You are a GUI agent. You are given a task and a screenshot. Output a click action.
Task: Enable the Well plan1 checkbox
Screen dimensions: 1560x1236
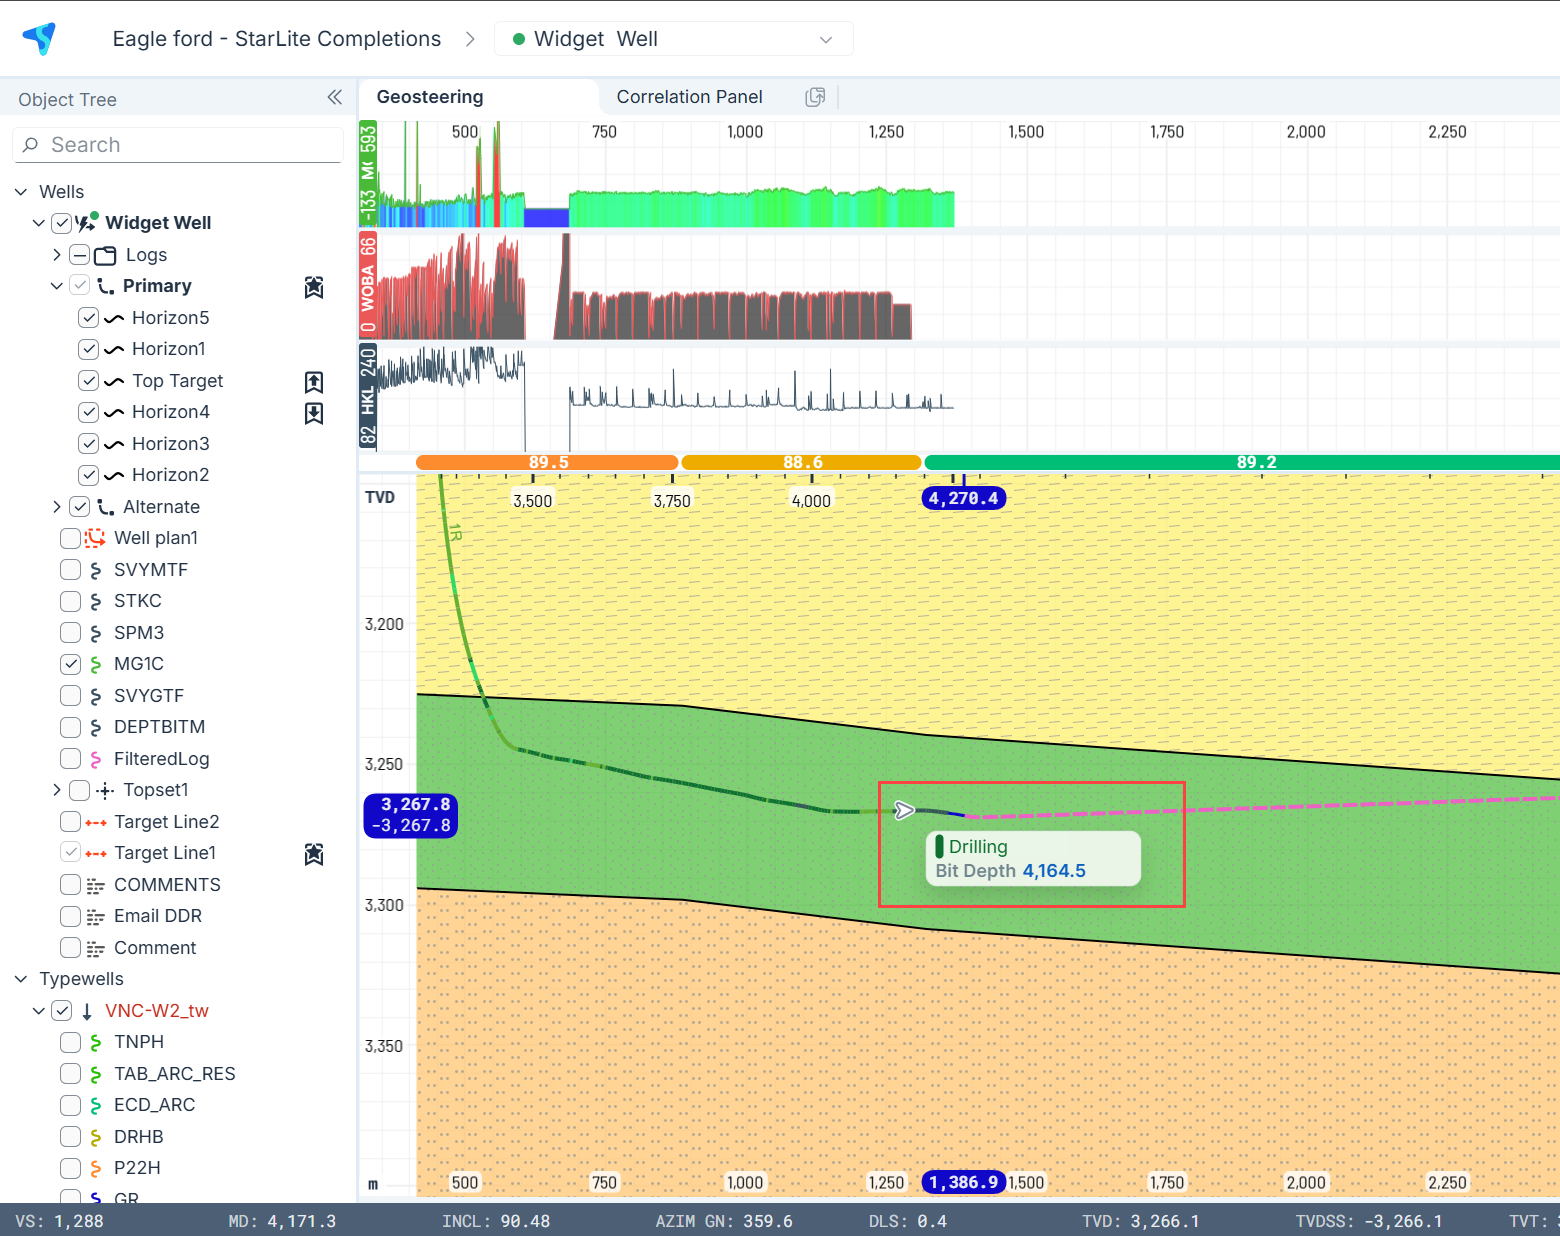[70, 538]
